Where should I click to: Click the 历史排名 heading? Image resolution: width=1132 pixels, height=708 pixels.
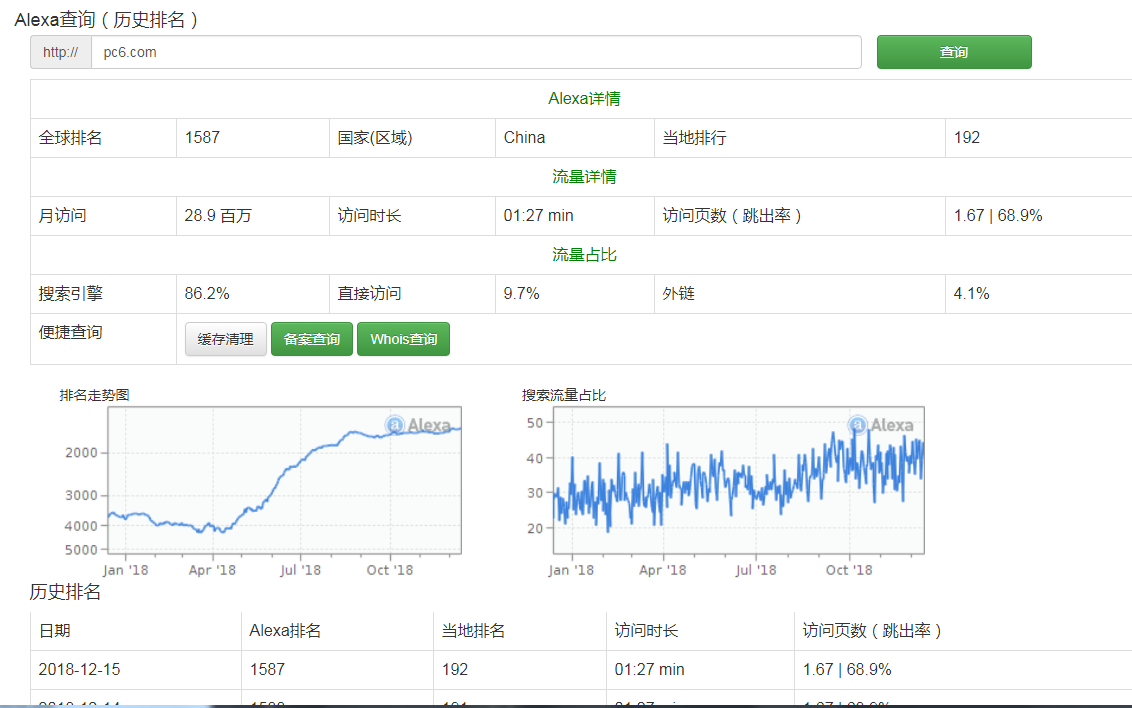[x=65, y=592]
